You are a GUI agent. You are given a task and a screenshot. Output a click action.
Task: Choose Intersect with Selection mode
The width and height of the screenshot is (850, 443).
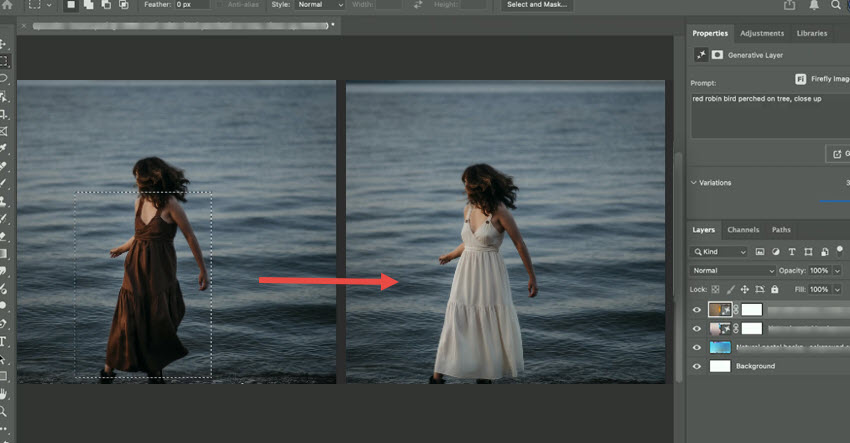pyautogui.click(x=124, y=4)
